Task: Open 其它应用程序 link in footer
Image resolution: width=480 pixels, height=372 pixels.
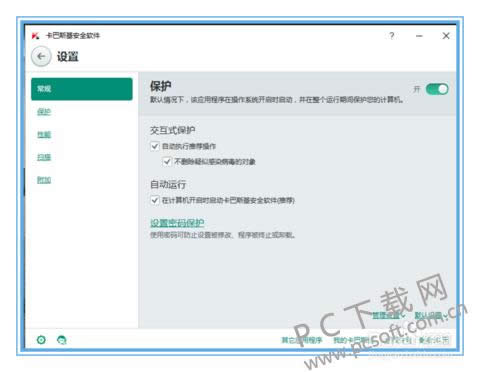Action: [302, 340]
